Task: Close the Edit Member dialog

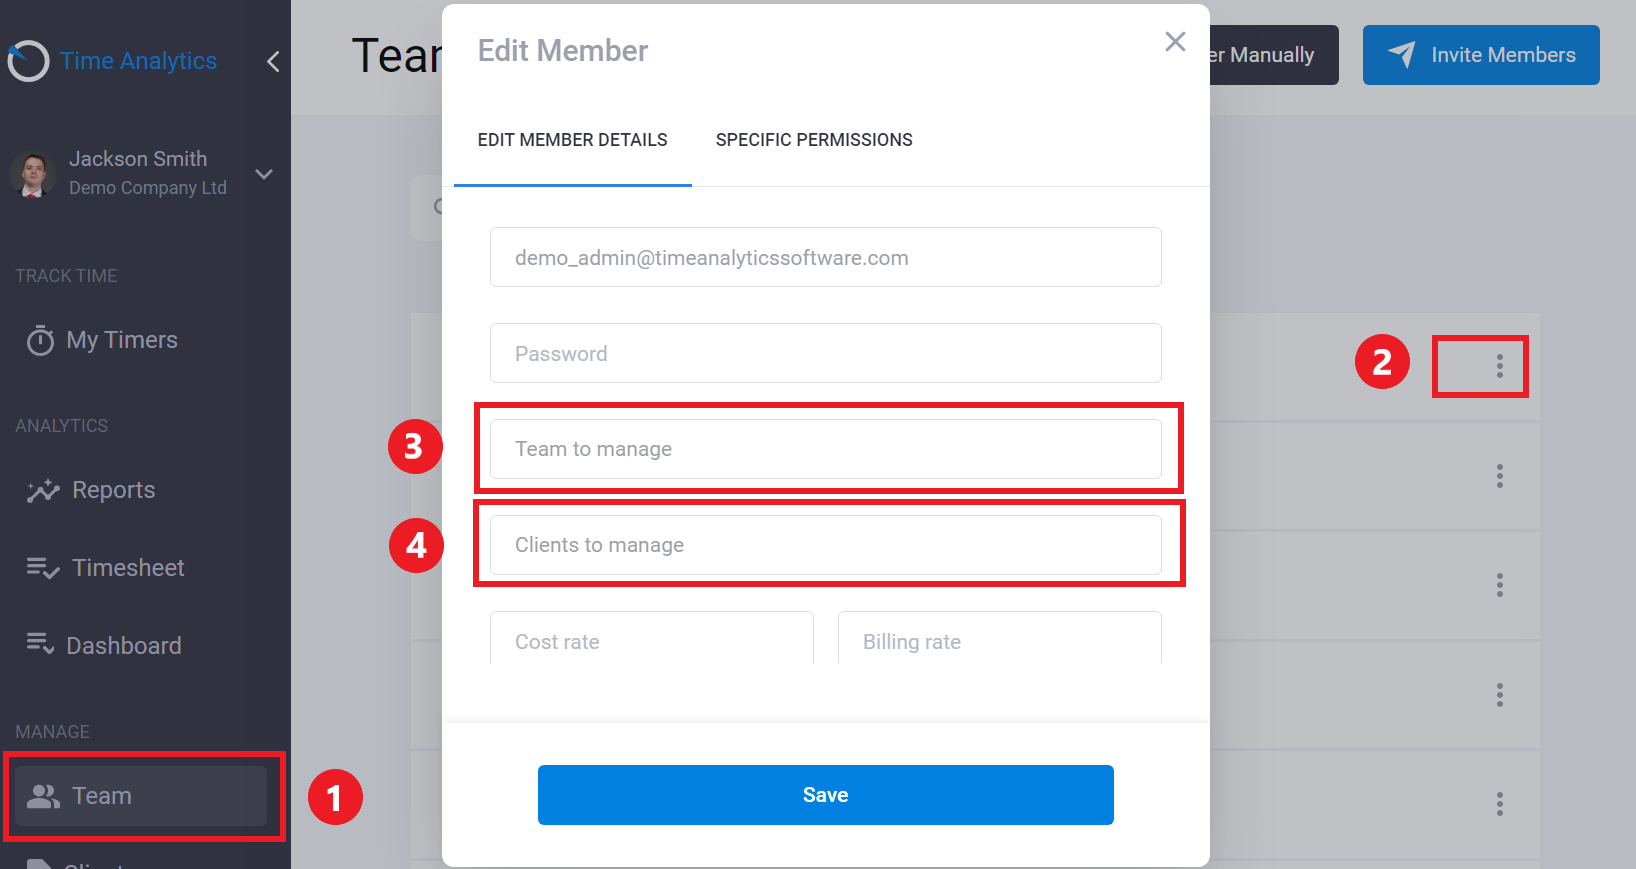Action: tap(1175, 41)
